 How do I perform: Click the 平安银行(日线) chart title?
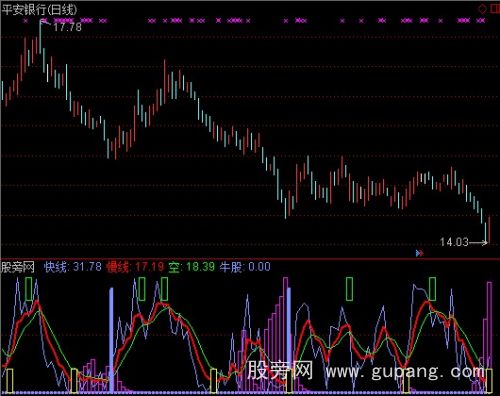coord(39,10)
